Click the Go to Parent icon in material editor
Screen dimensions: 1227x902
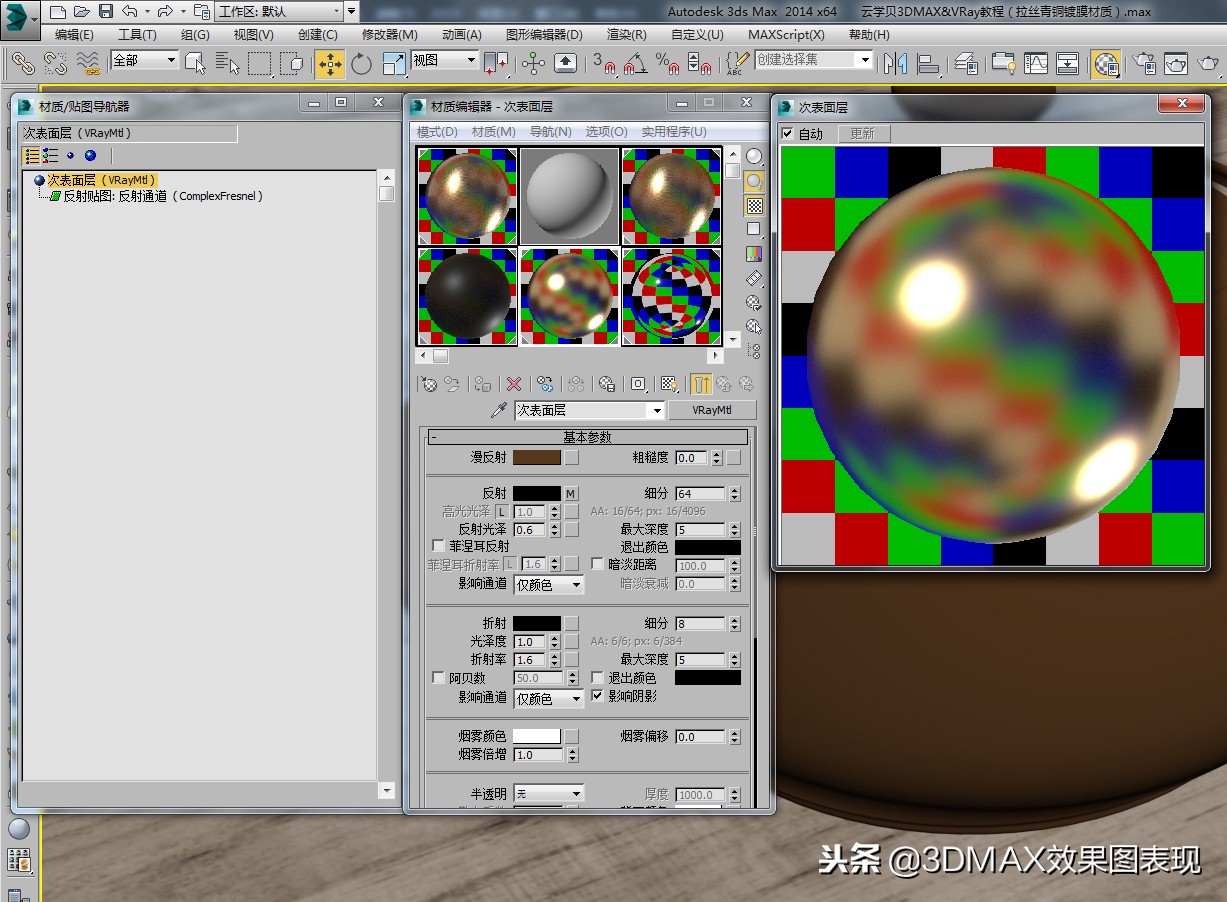725,383
